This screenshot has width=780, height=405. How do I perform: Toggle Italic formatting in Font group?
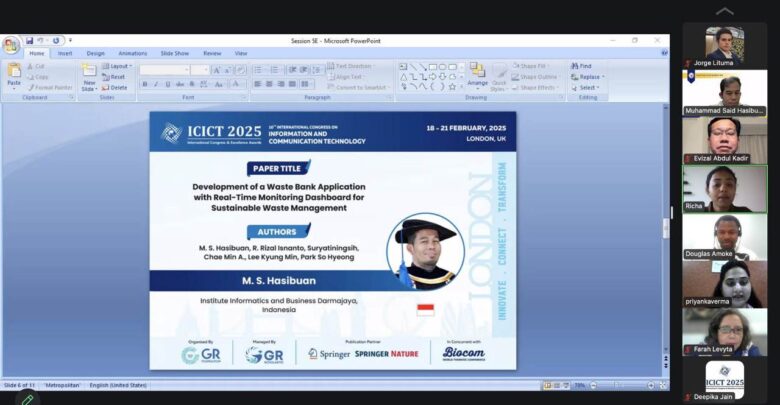(x=156, y=85)
